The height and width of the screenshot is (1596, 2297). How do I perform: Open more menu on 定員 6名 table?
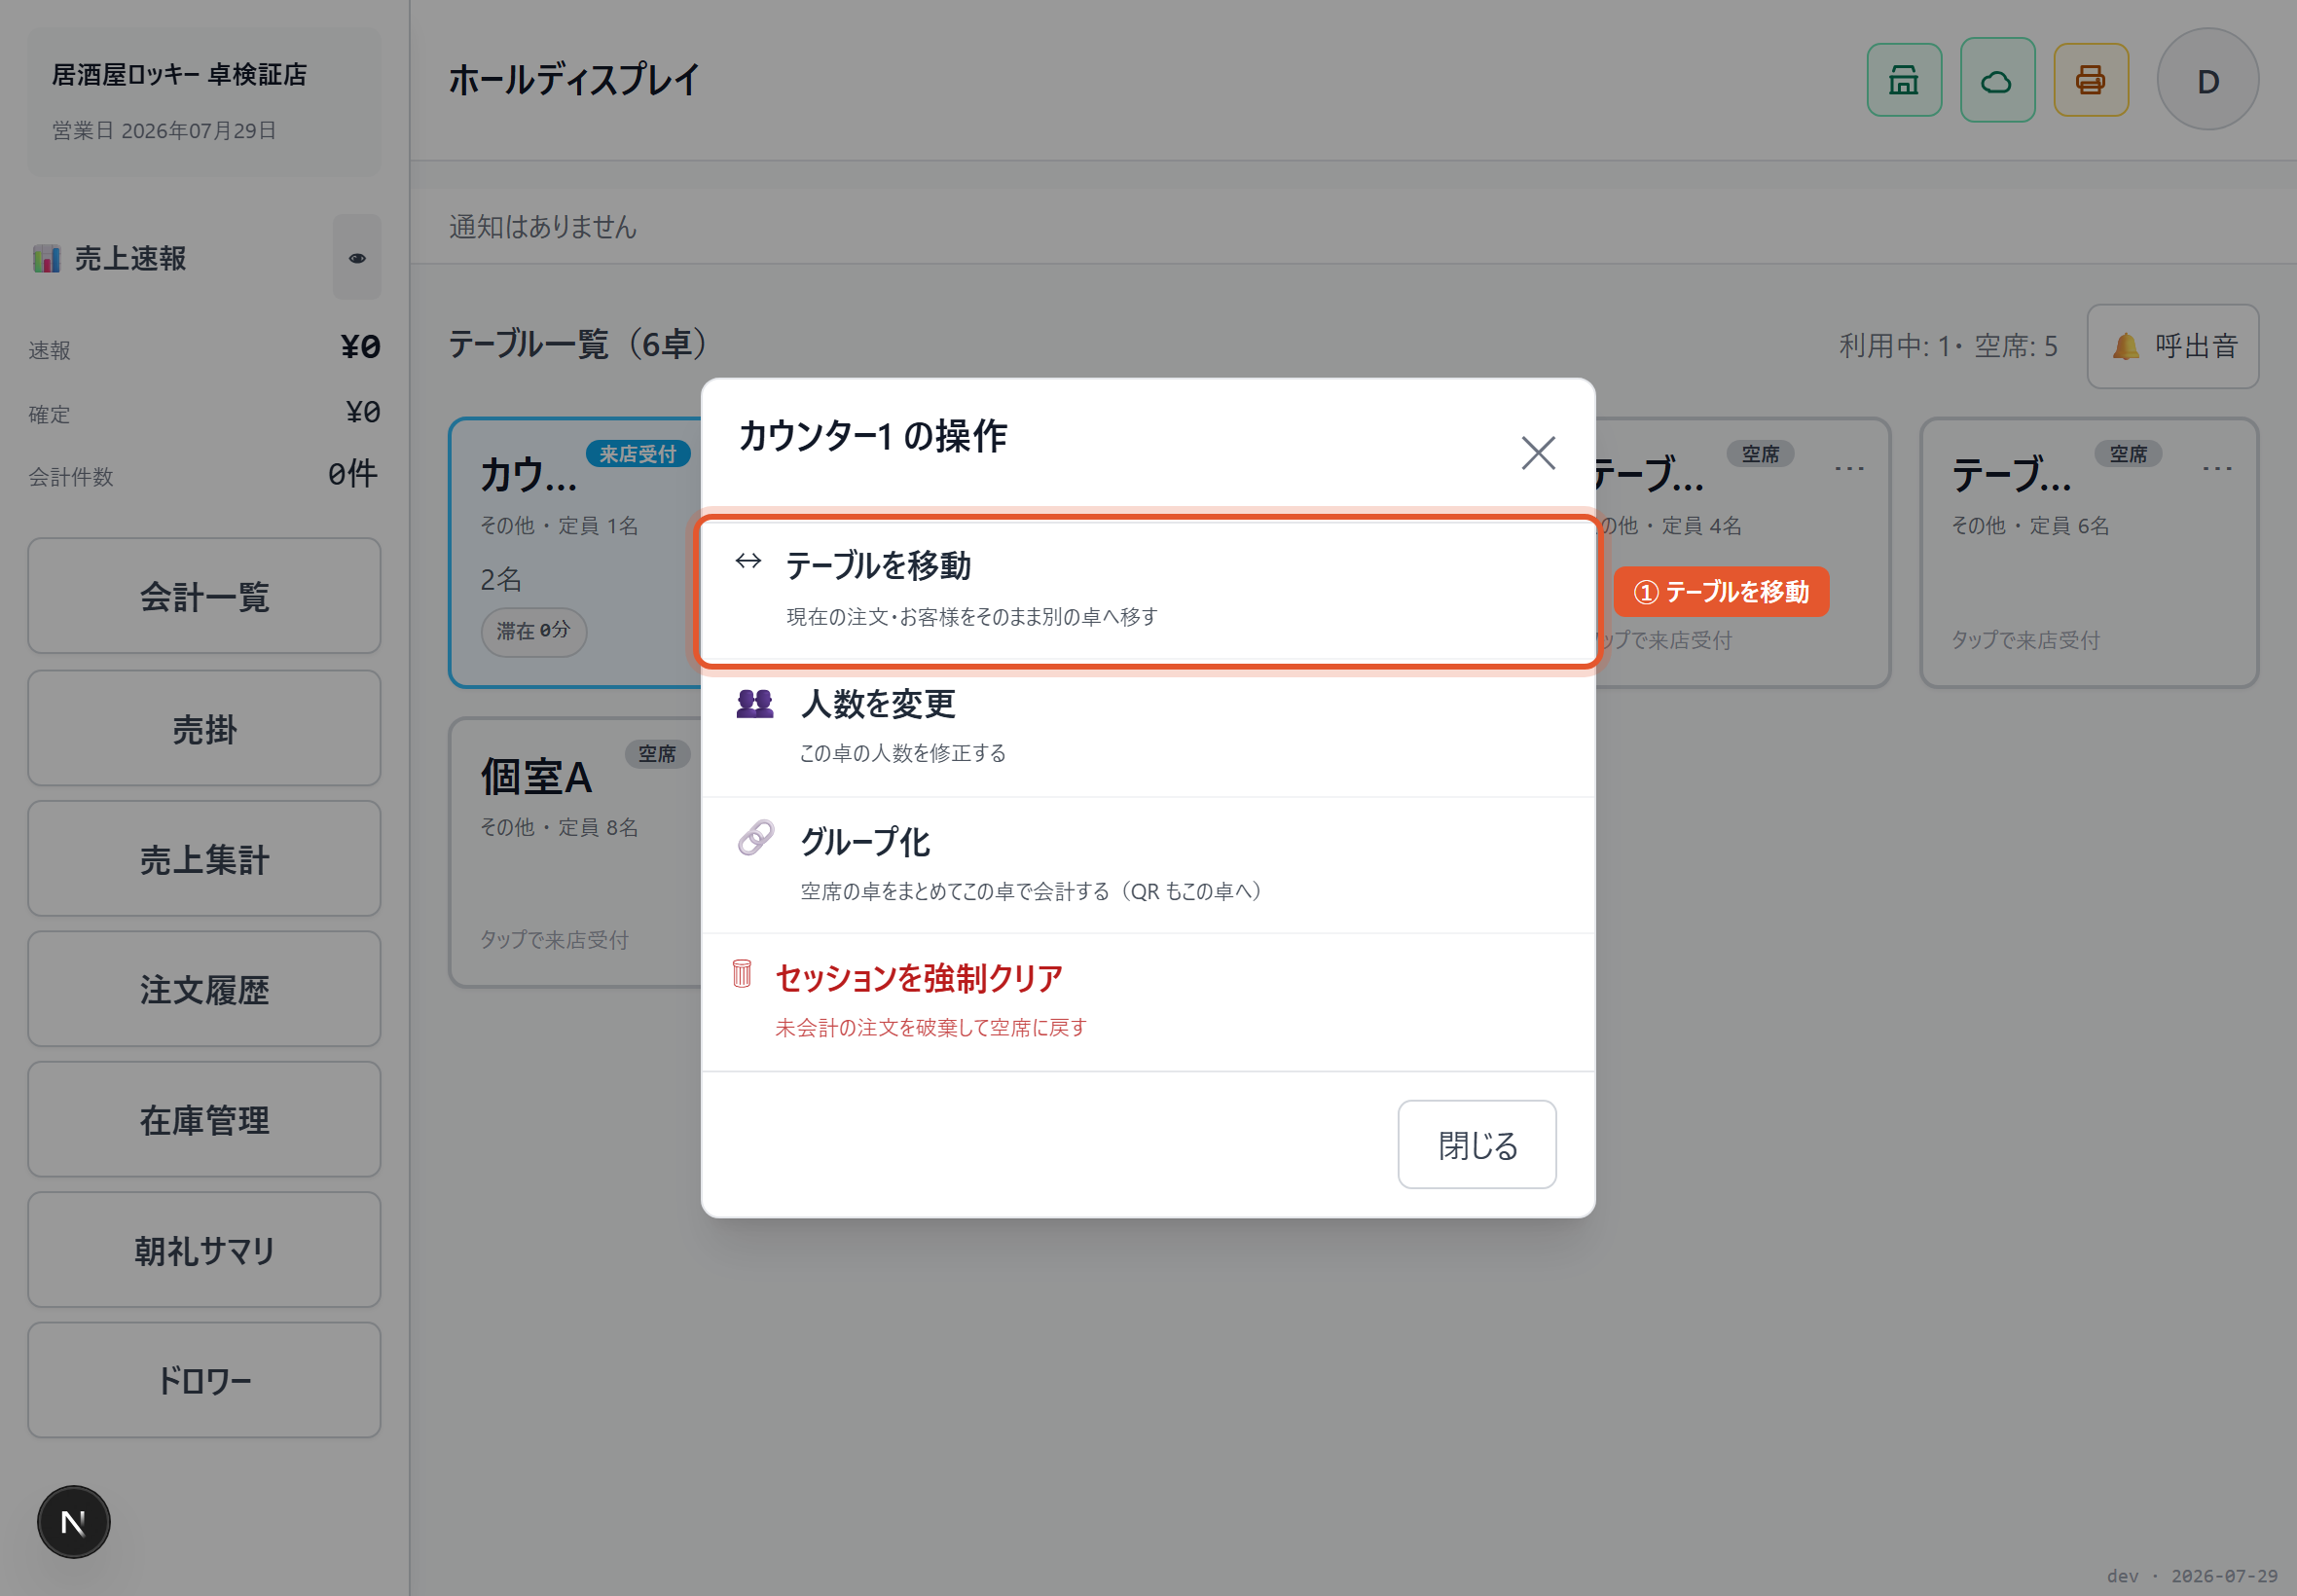pyautogui.click(x=2217, y=467)
